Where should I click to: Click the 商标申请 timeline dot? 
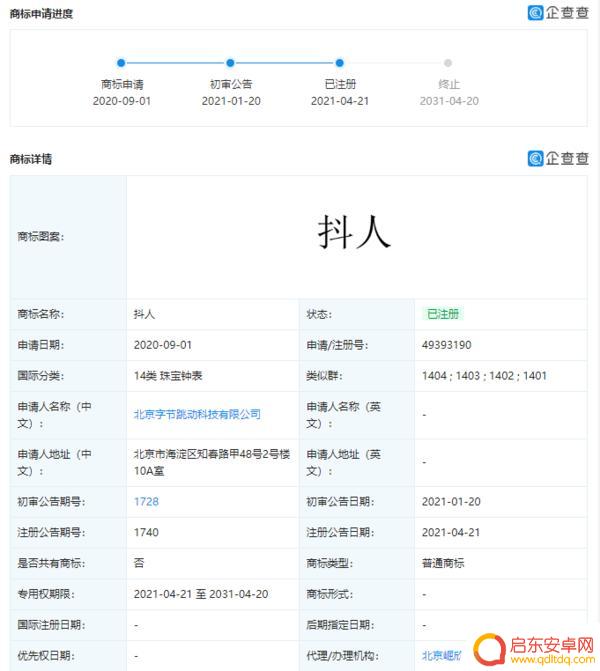121,63
